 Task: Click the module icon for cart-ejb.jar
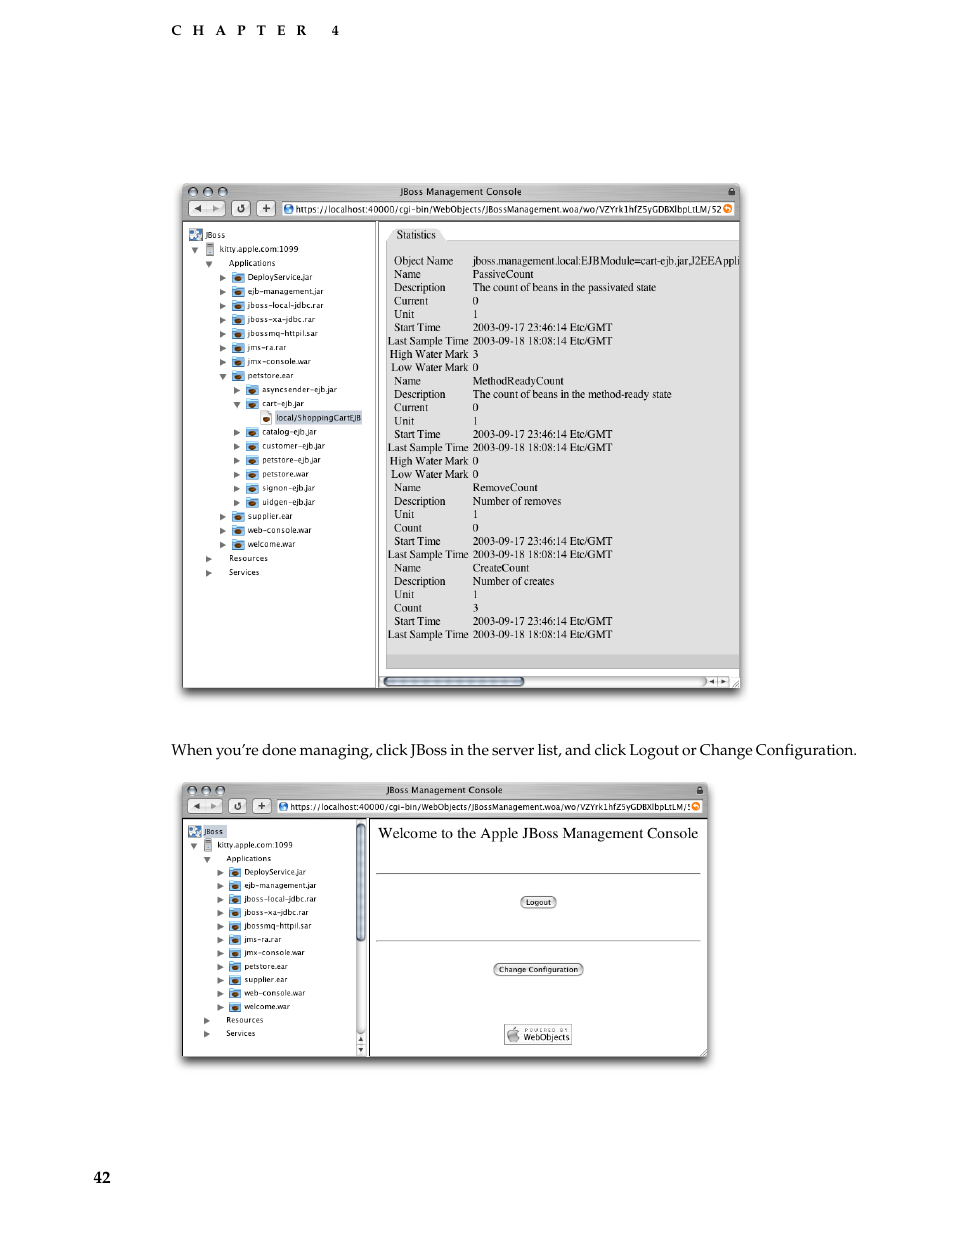click(252, 404)
